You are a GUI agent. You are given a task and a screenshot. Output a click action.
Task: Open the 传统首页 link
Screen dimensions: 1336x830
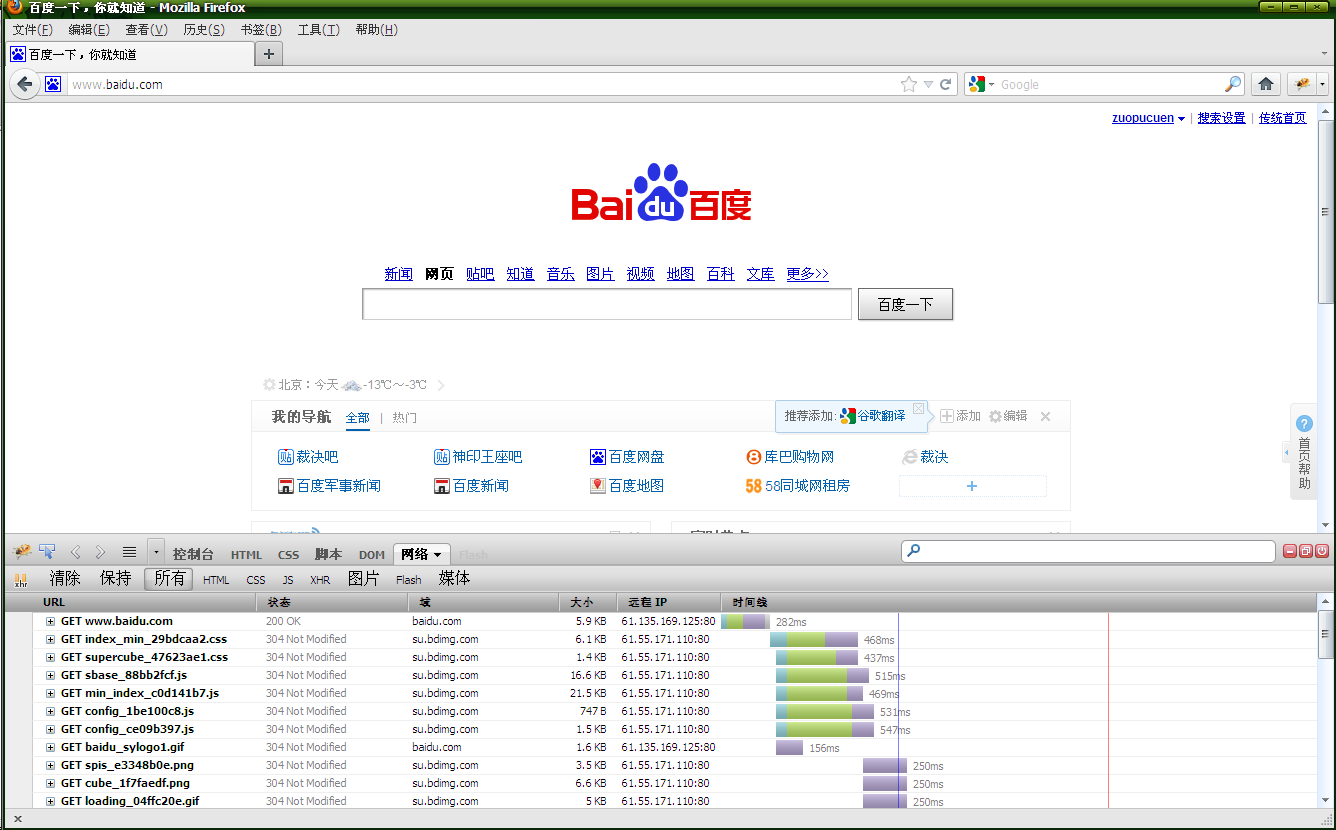coord(1283,118)
